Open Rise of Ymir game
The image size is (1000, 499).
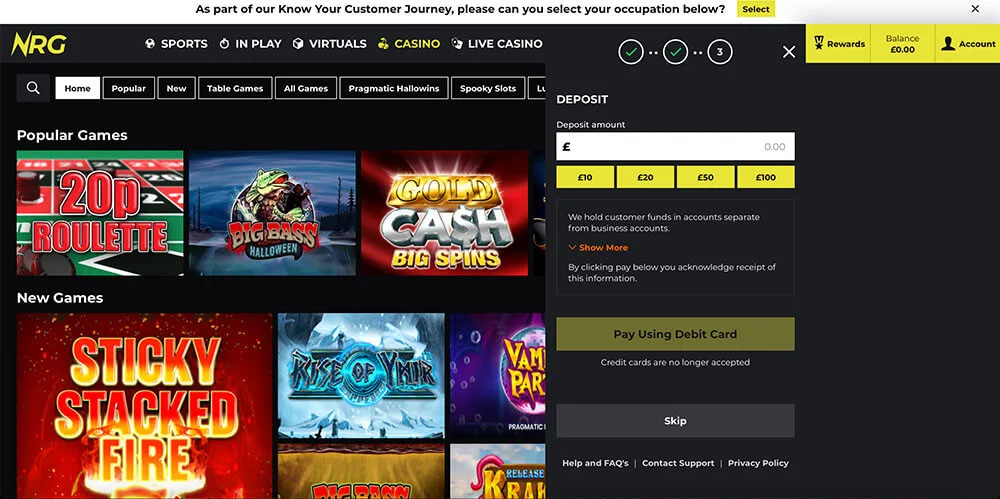coord(361,376)
